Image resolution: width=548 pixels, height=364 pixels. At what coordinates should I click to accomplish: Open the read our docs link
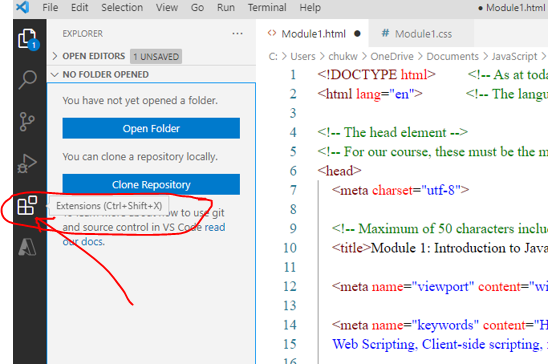[144, 234]
